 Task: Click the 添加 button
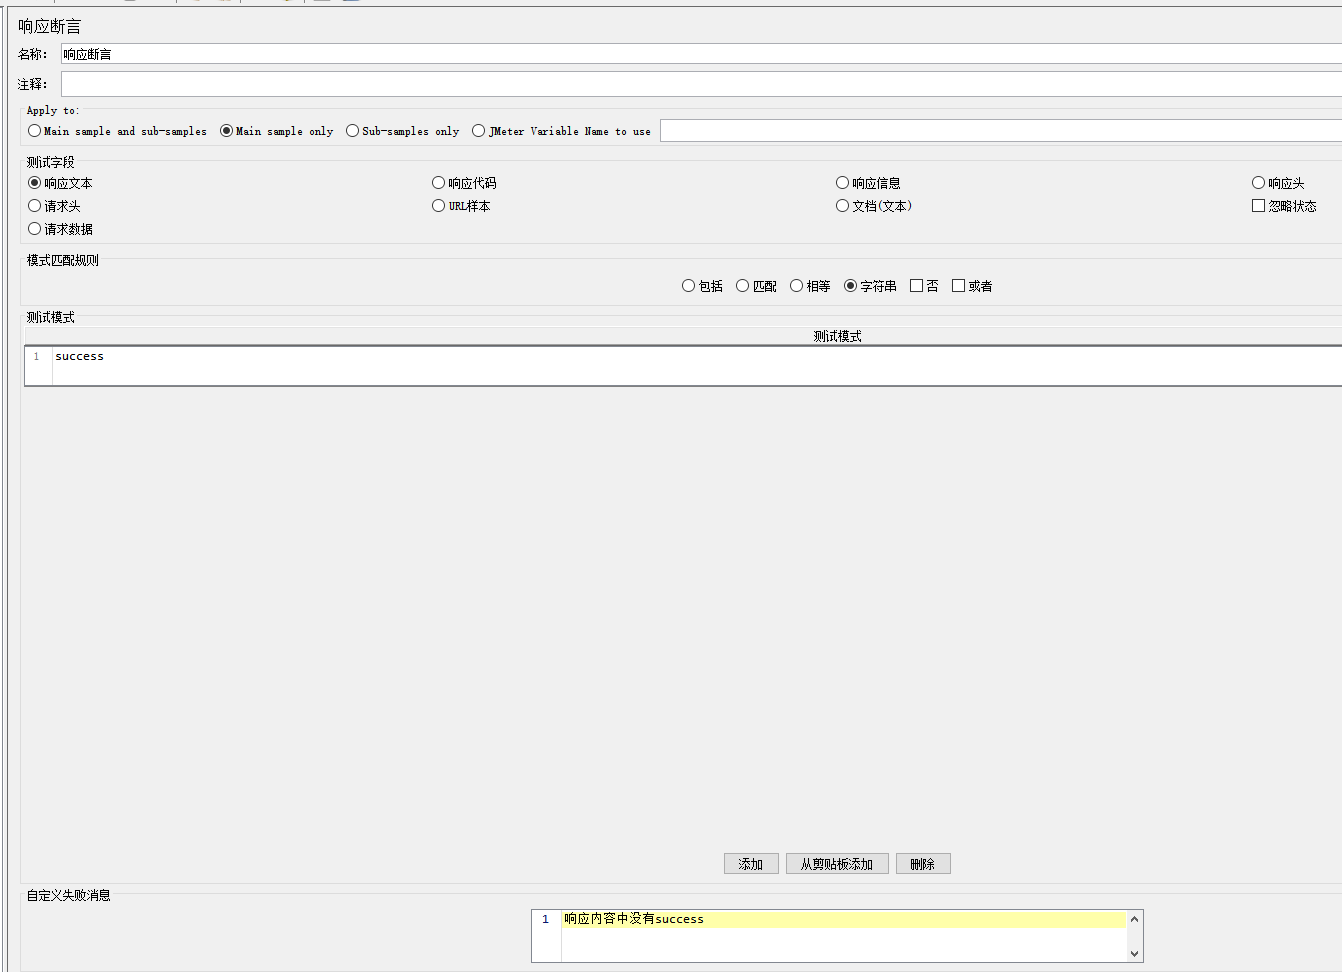point(751,864)
